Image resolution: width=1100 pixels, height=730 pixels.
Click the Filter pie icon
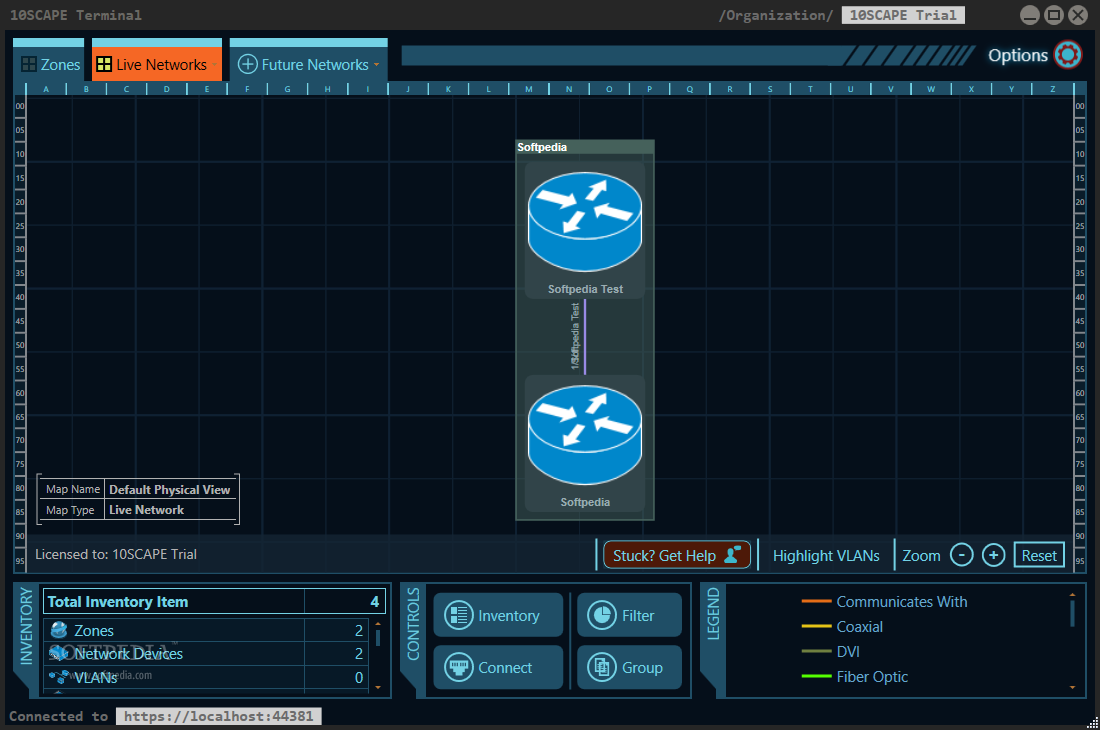click(602, 616)
